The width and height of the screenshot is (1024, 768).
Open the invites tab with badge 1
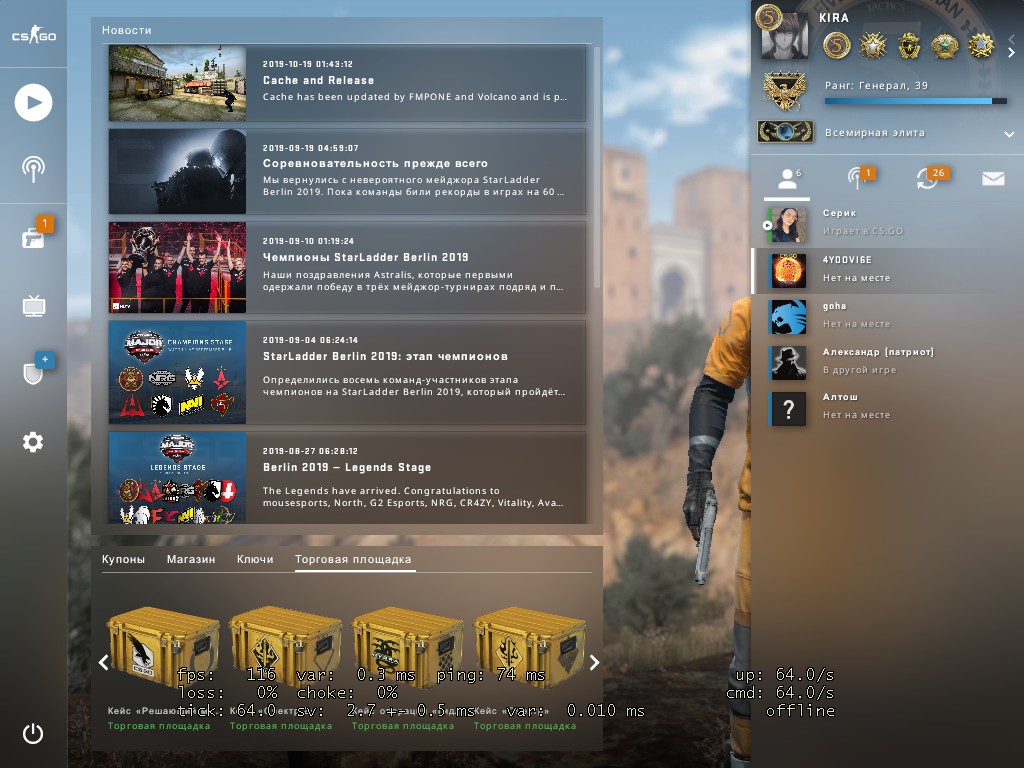point(859,178)
